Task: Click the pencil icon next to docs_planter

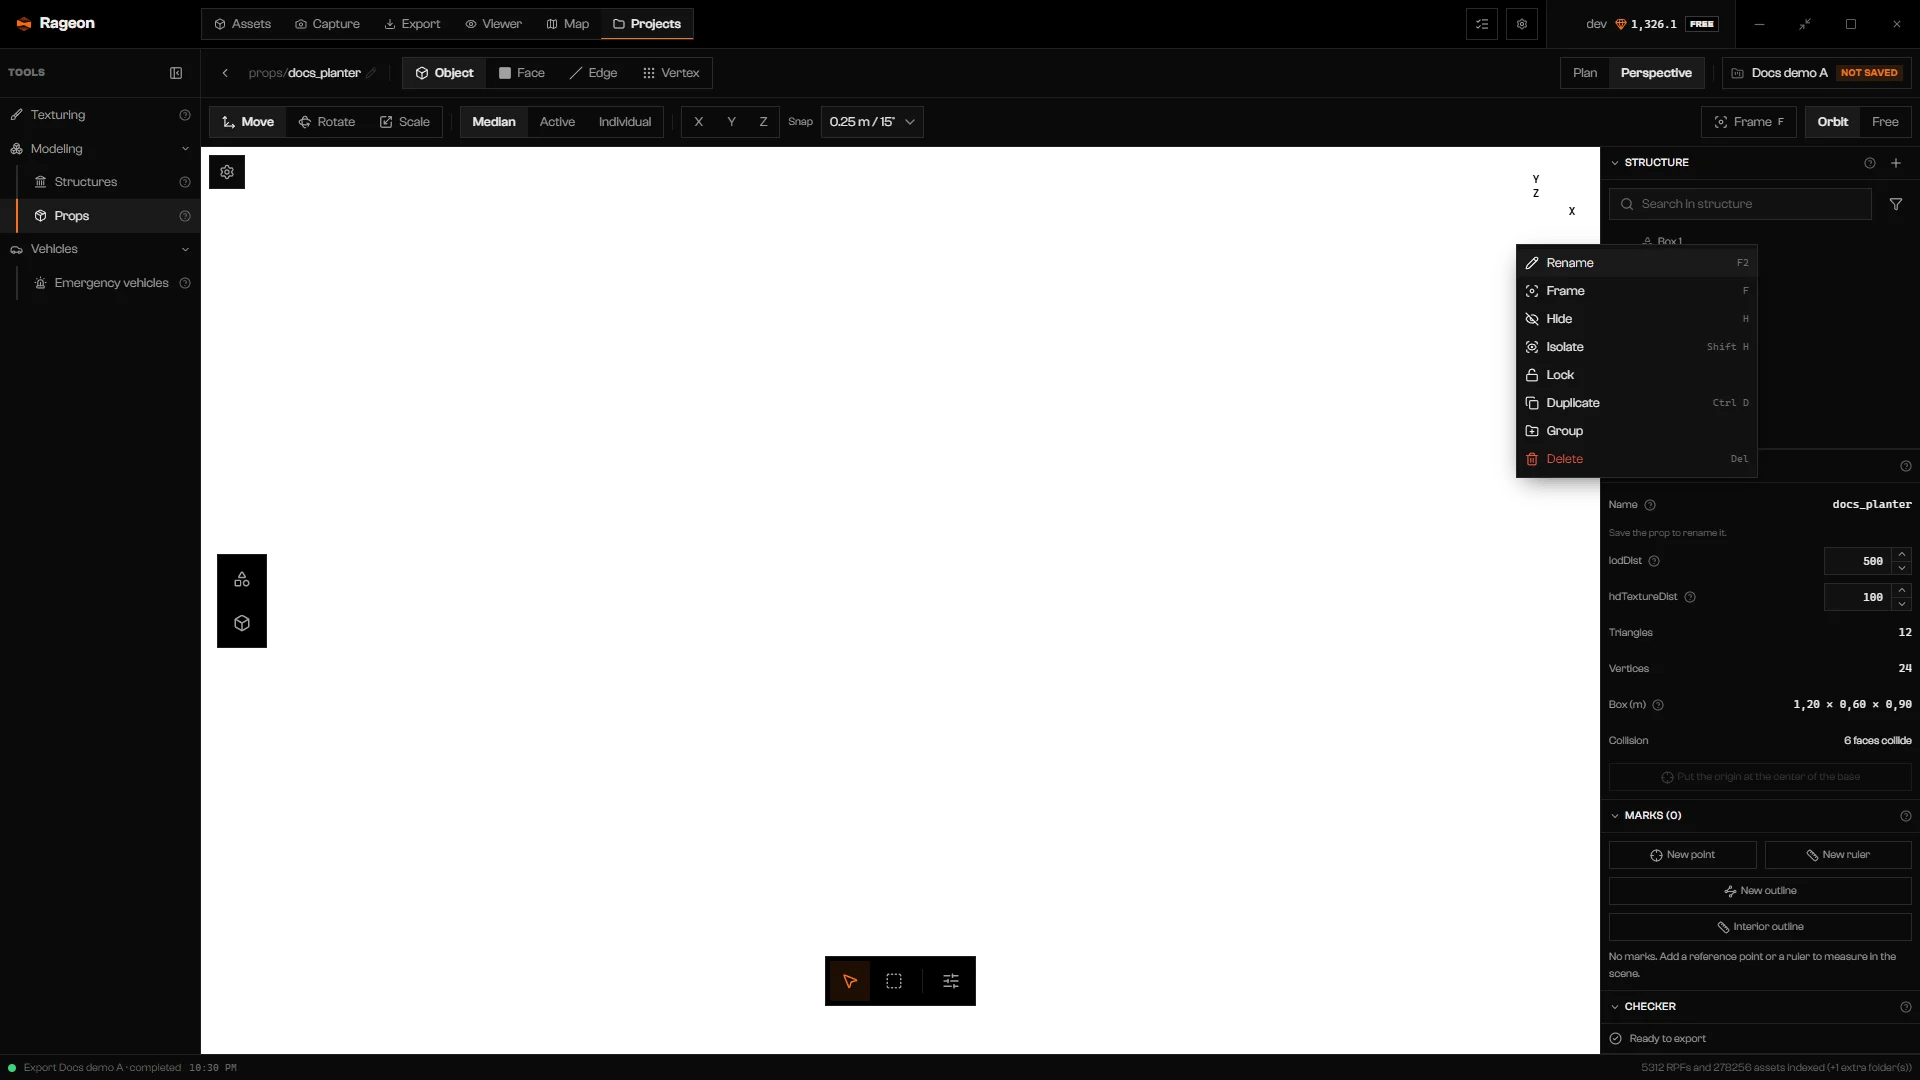Action: [x=371, y=73]
